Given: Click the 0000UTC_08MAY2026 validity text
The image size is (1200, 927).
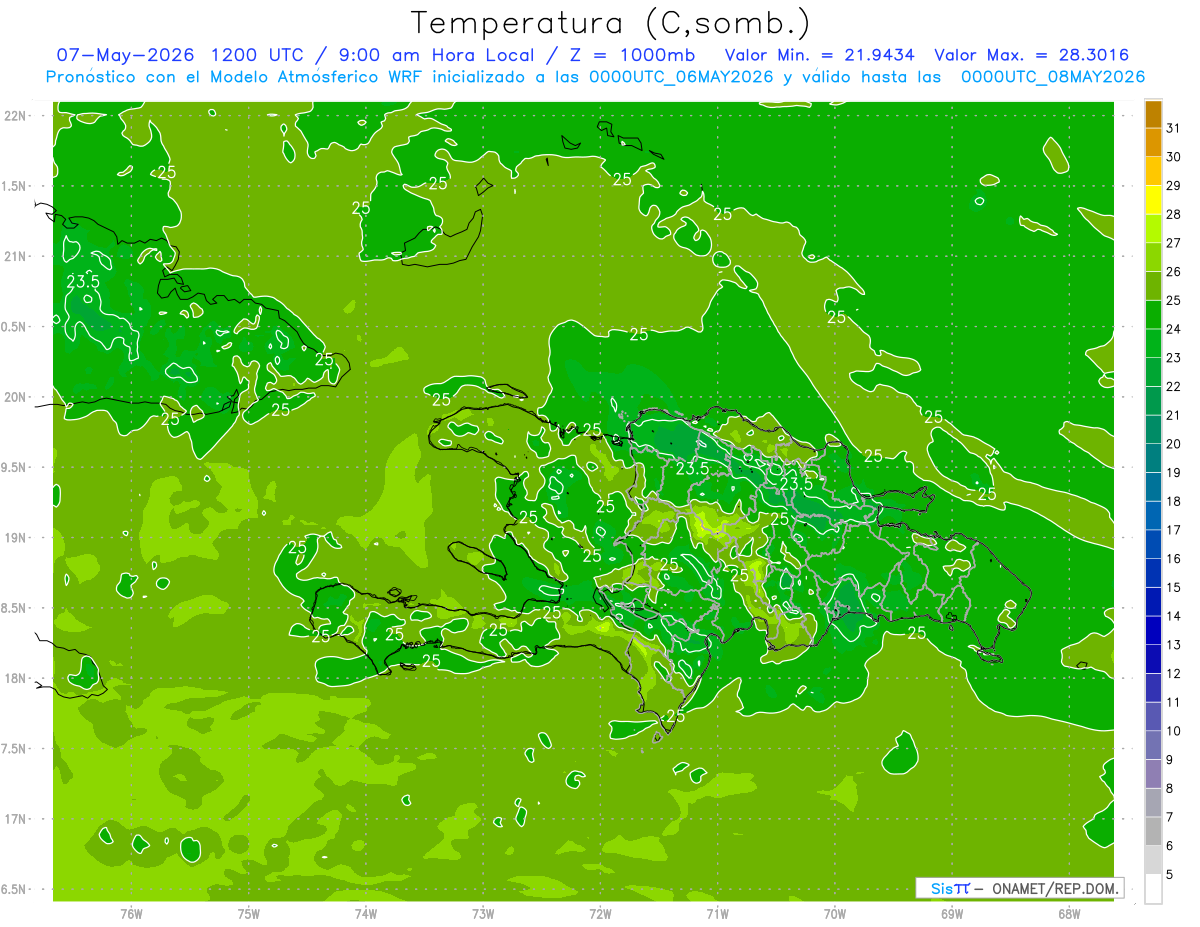Looking at the screenshot, I should pos(1053,77).
